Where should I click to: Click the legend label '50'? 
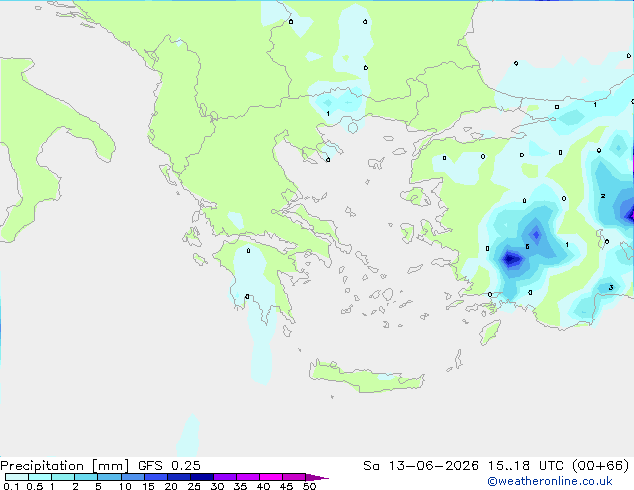(309, 486)
